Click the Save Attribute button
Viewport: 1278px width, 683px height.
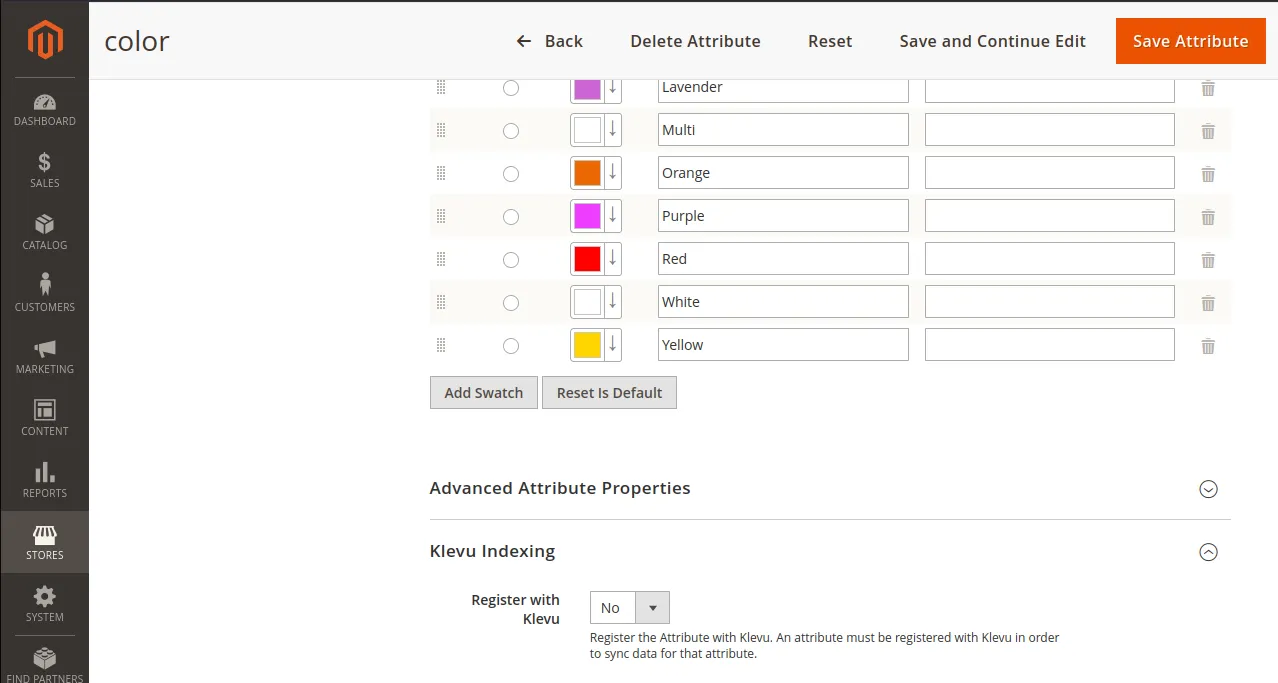pos(1190,41)
